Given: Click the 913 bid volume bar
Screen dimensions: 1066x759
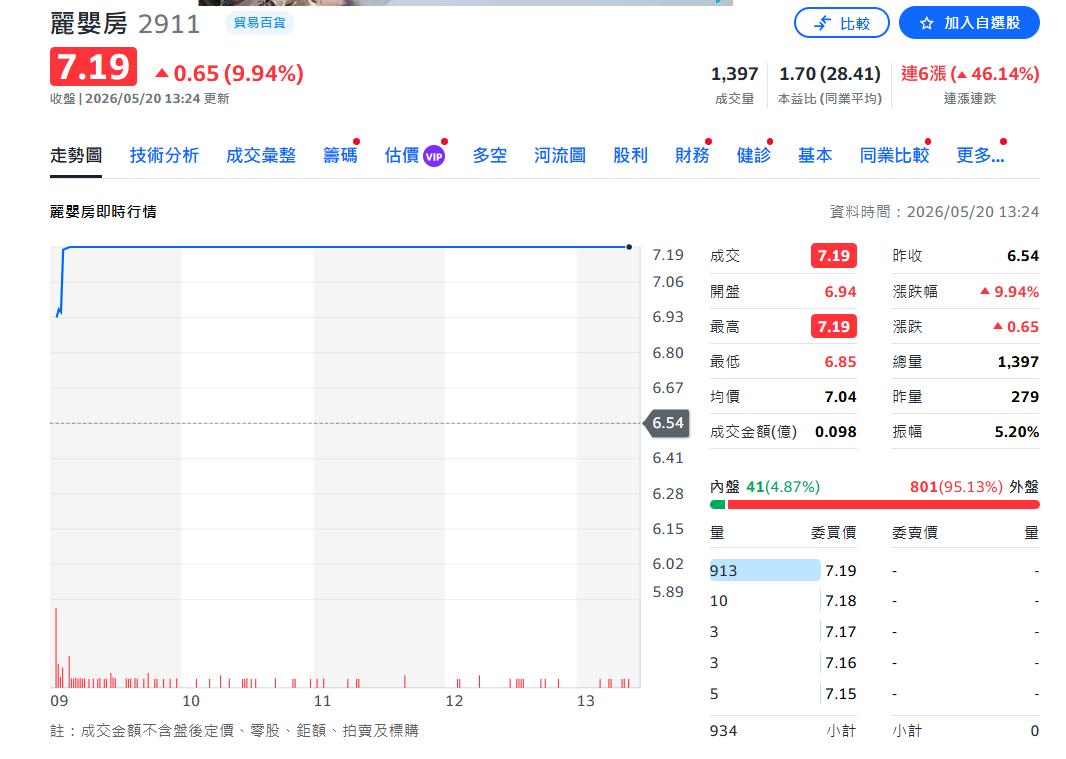Looking at the screenshot, I should pyautogui.click(x=765, y=570).
